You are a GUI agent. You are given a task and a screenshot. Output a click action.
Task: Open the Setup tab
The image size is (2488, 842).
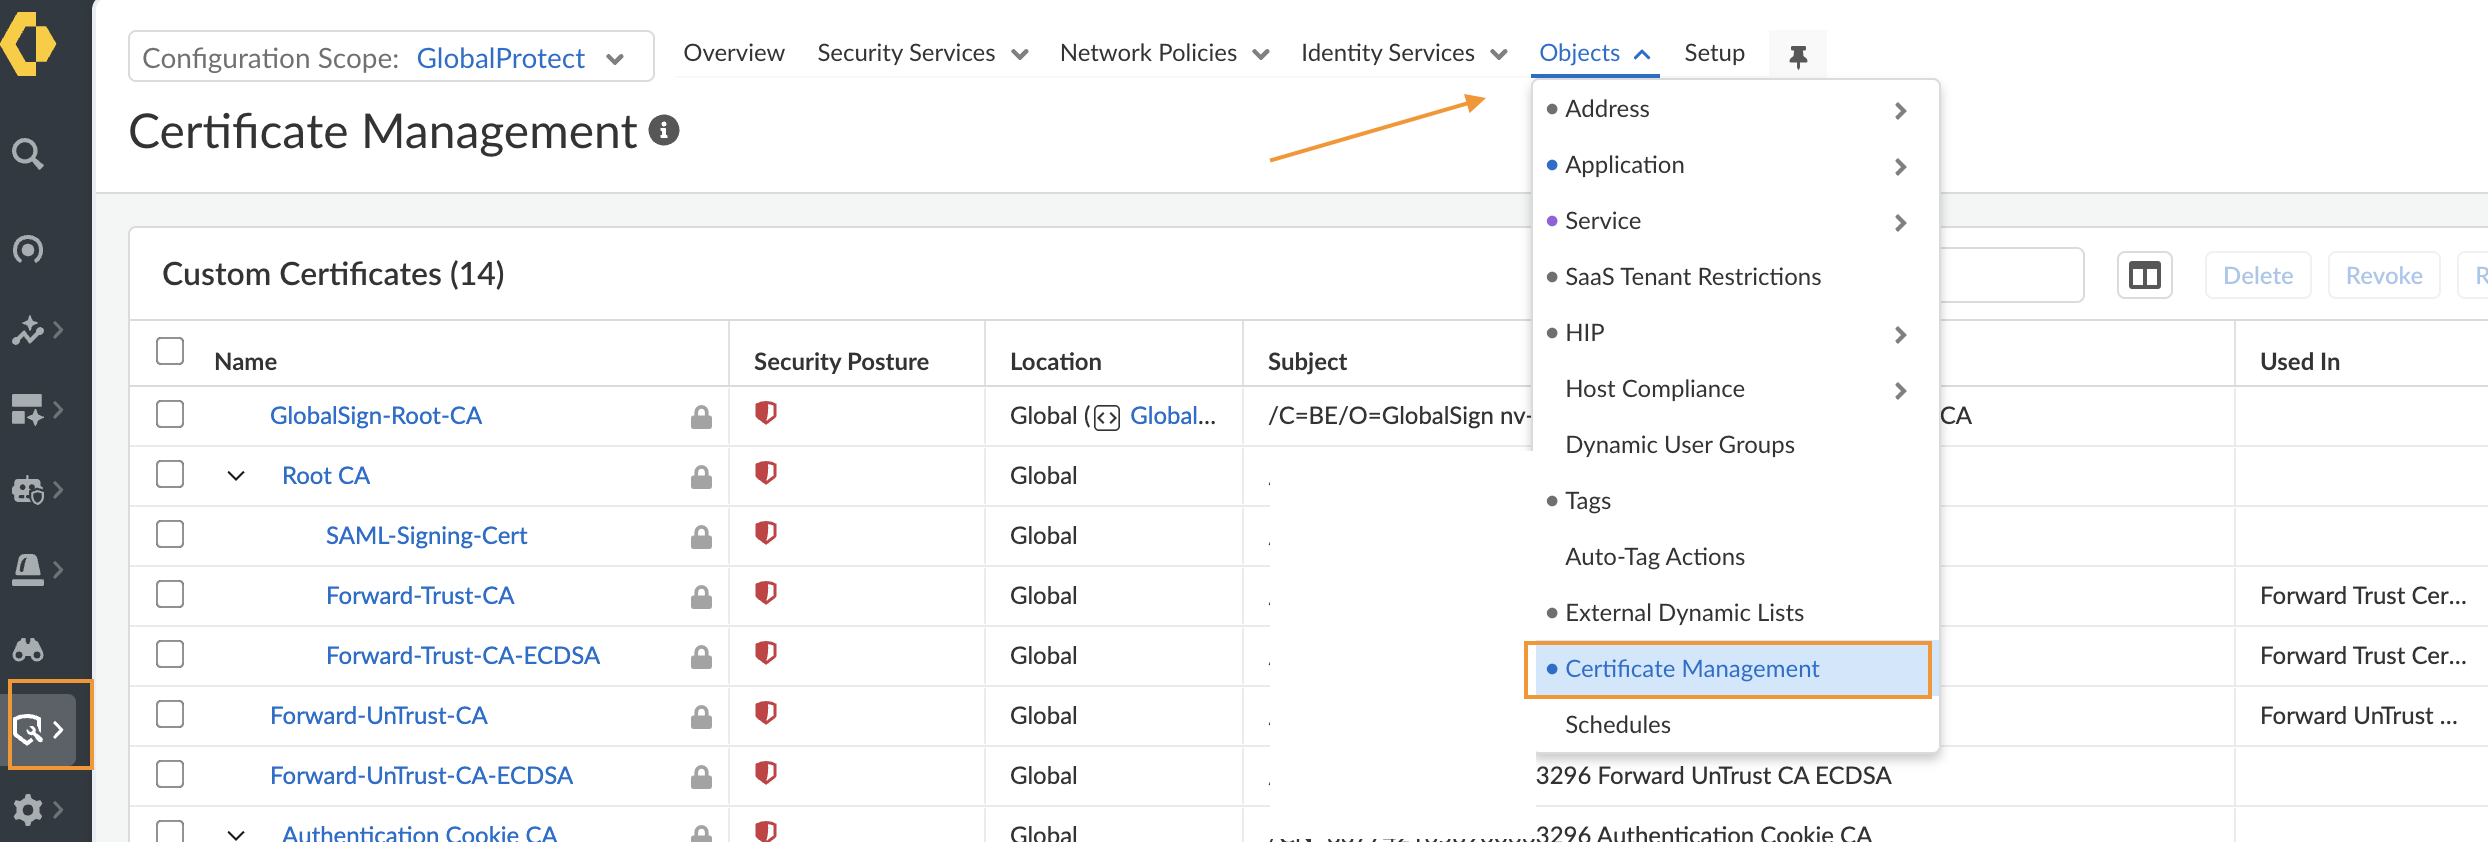point(1714,53)
